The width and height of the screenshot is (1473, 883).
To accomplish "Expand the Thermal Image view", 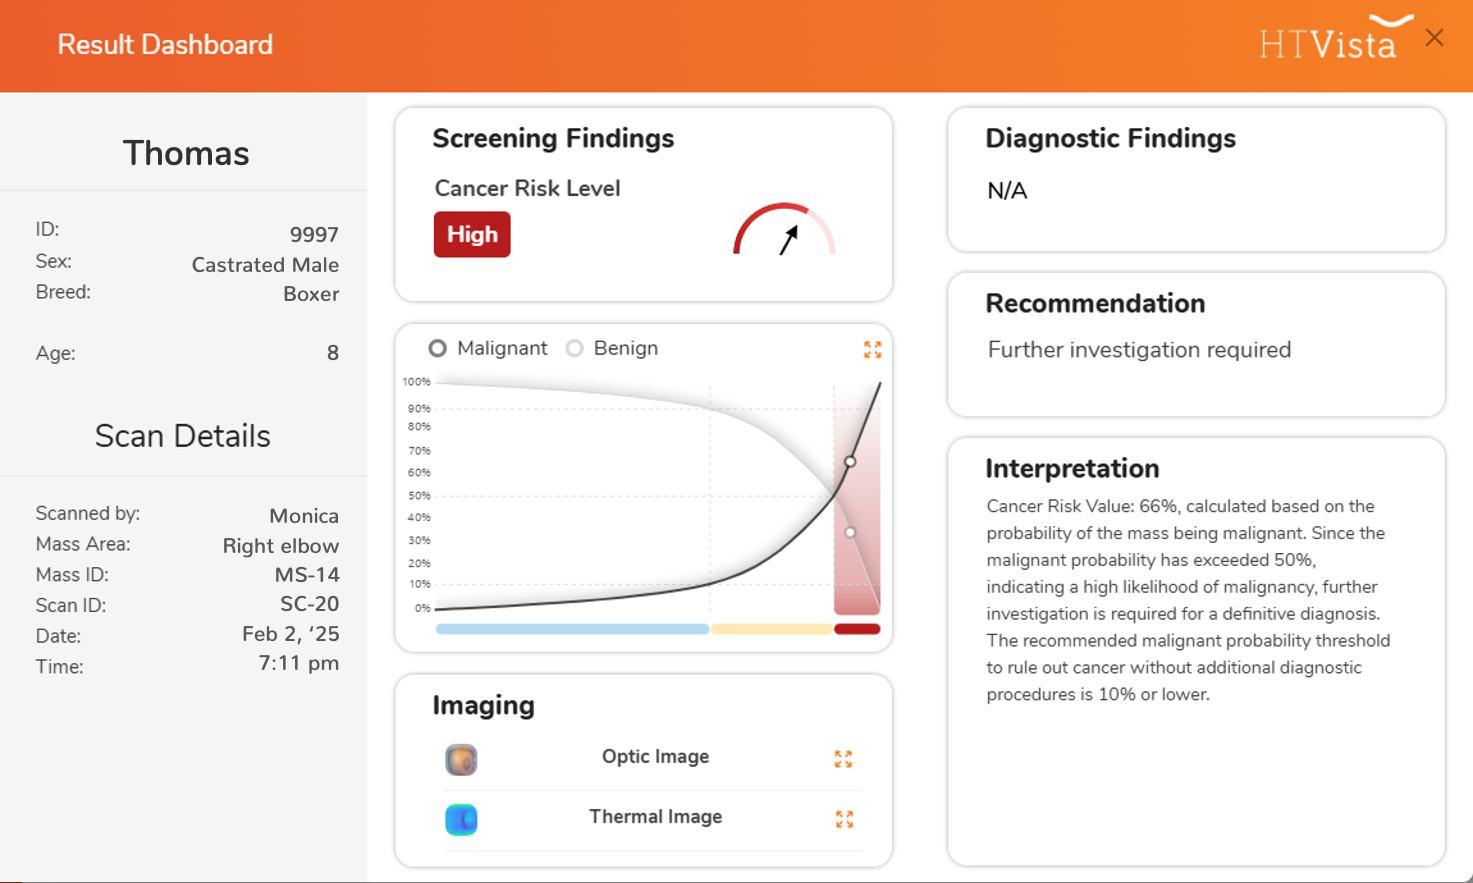I will click(x=844, y=819).
